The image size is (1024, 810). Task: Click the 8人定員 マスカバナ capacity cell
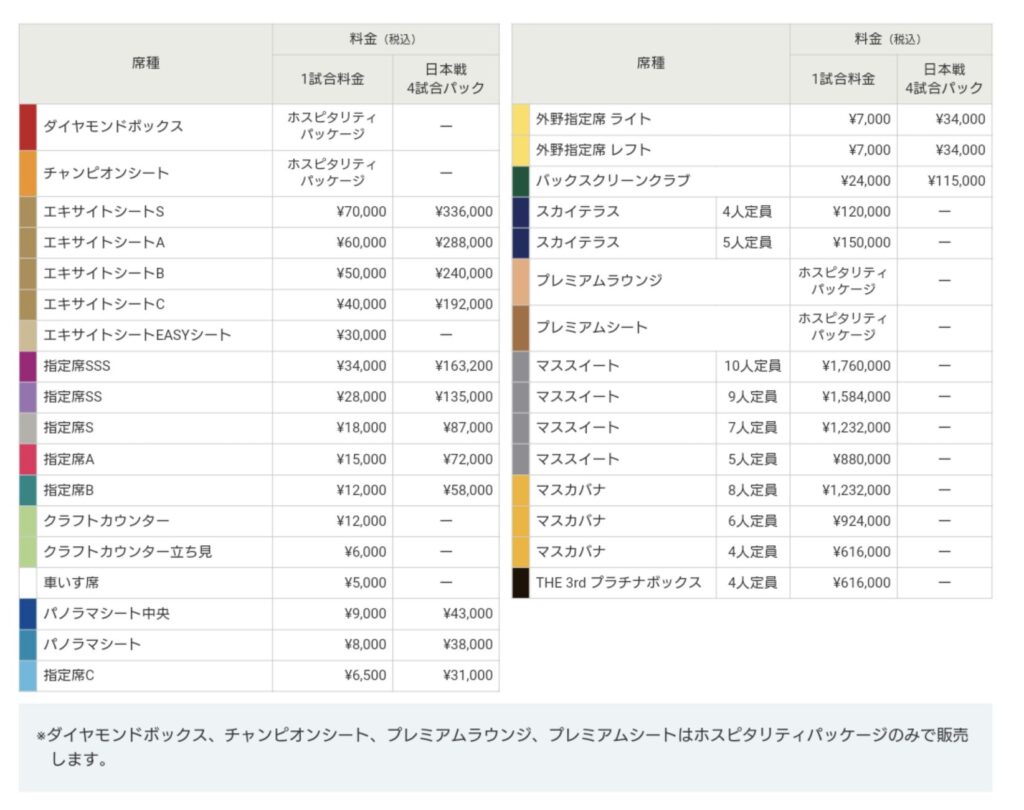coord(752,491)
